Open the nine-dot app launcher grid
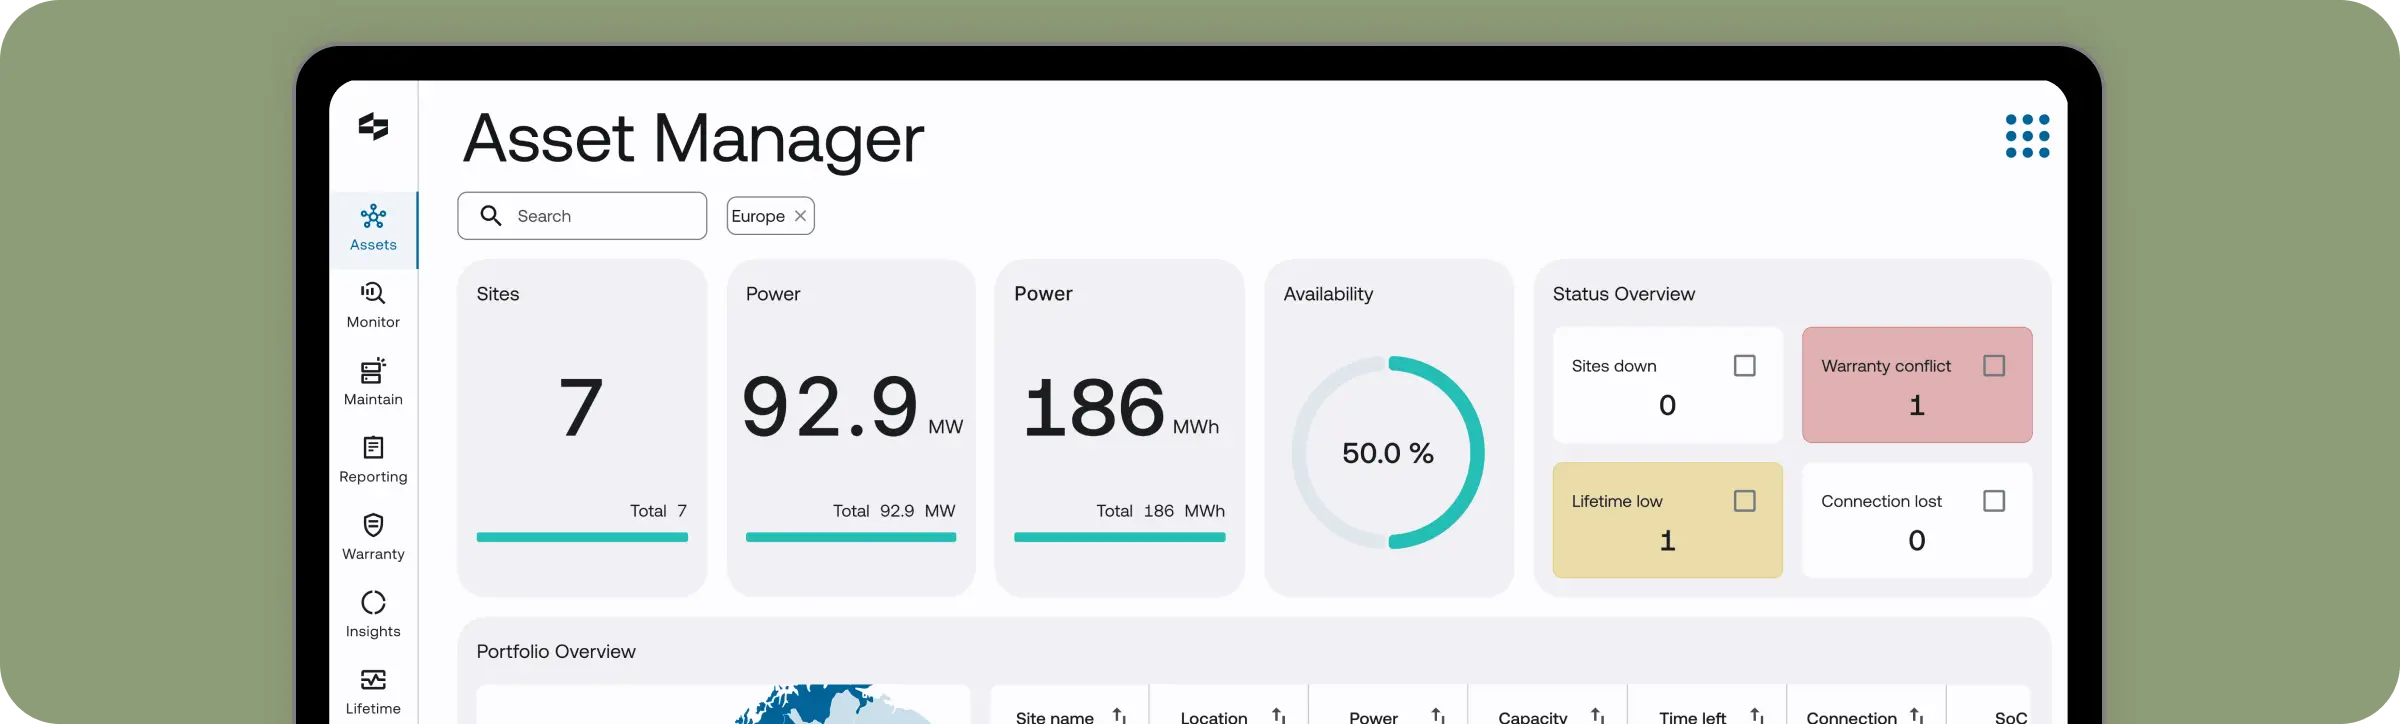 pos(2027,136)
